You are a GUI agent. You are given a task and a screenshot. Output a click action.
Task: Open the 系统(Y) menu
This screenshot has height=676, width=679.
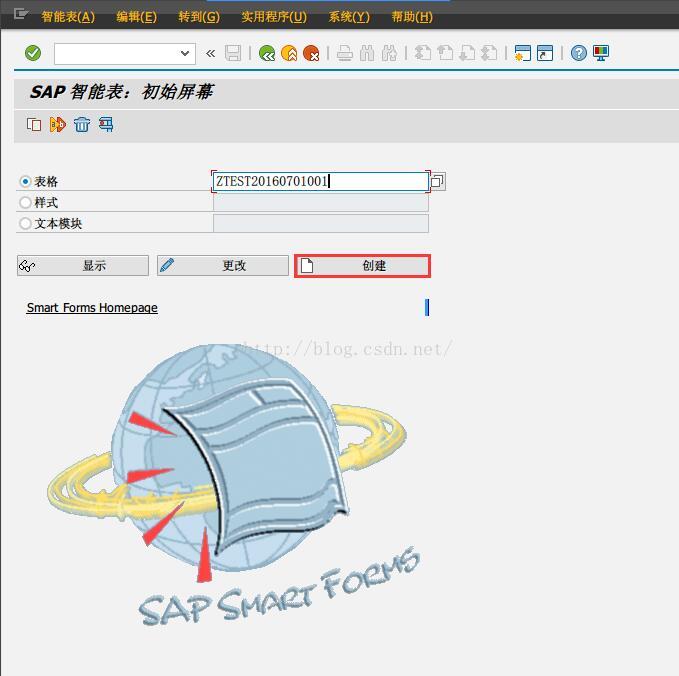[x=349, y=17]
